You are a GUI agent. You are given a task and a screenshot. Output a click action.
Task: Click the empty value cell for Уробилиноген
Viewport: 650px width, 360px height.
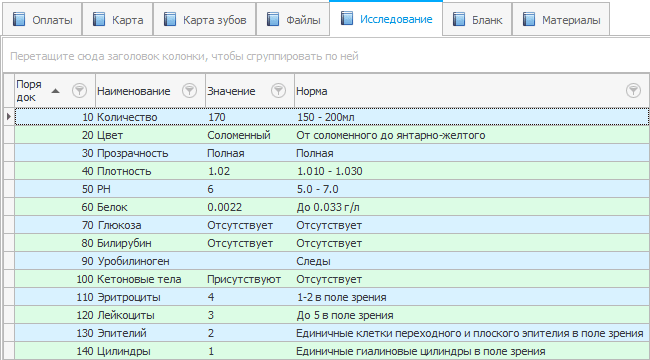(250, 261)
